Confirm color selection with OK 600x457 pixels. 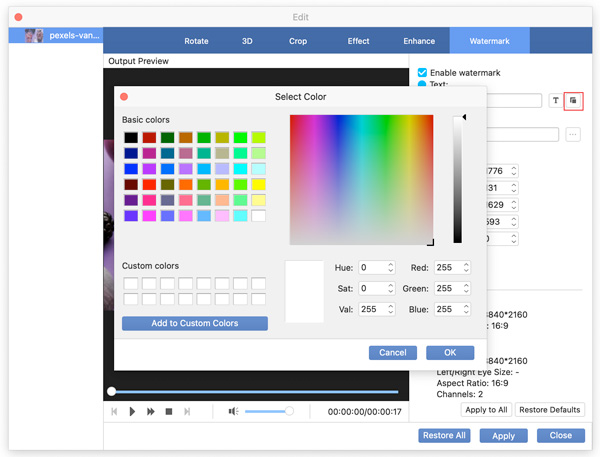(x=450, y=352)
